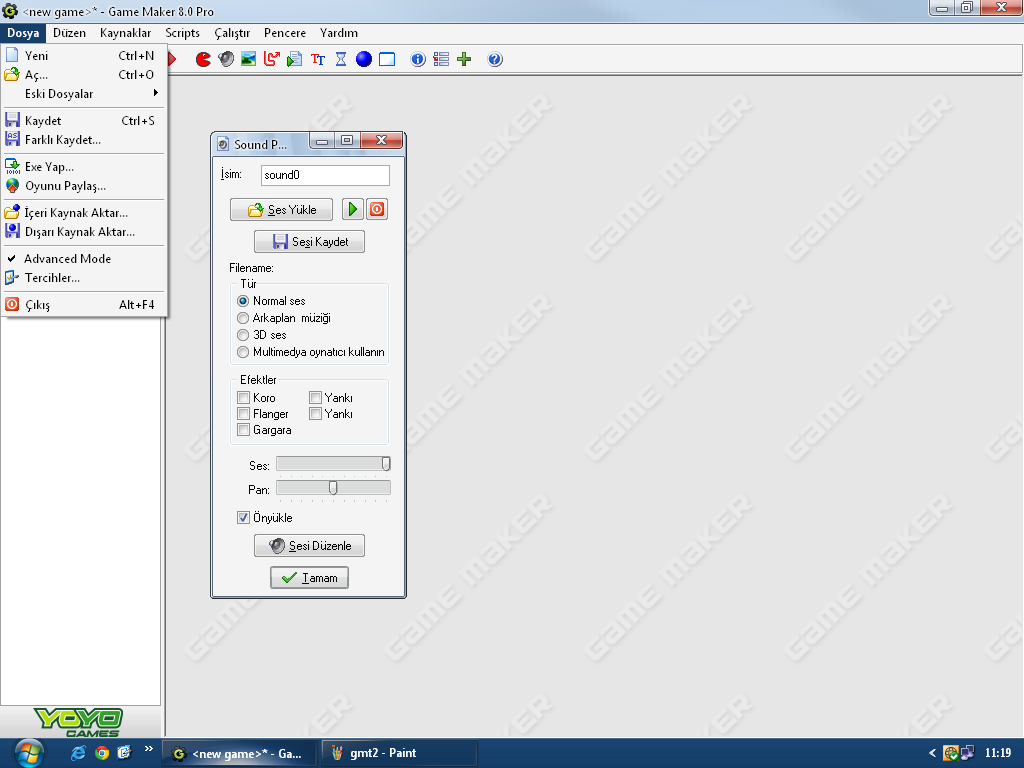The height and width of the screenshot is (768, 1024).
Task: Stop the sound with the red stop button
Action: coord(377,209)
